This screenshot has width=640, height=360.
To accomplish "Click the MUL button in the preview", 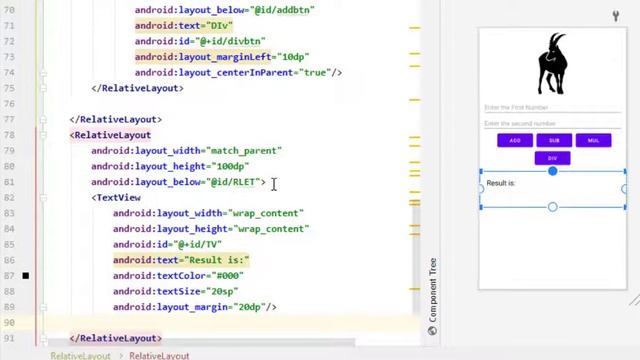I will pos(593,140).
